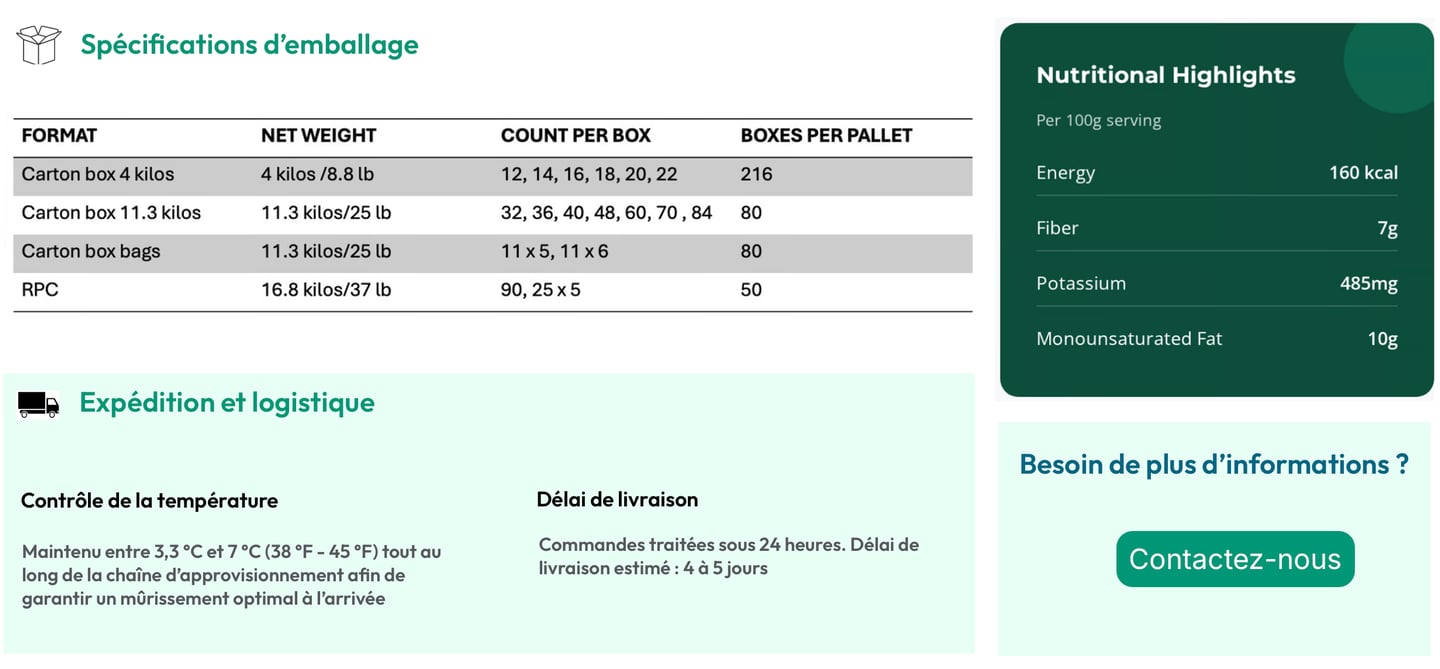Click the RPC format cell
The image size is (1440, 669).
pyautogui.click(x=40, y=290)
